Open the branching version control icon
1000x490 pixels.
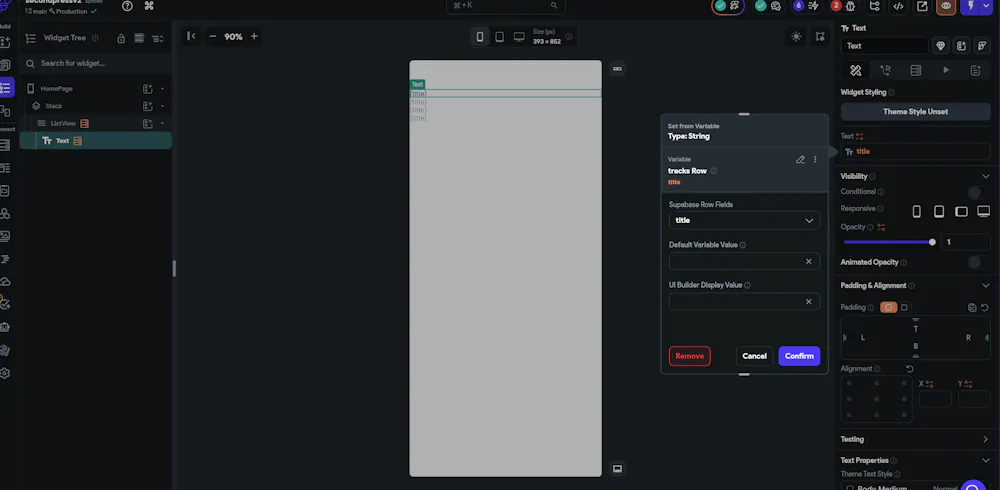pos(874,6)
